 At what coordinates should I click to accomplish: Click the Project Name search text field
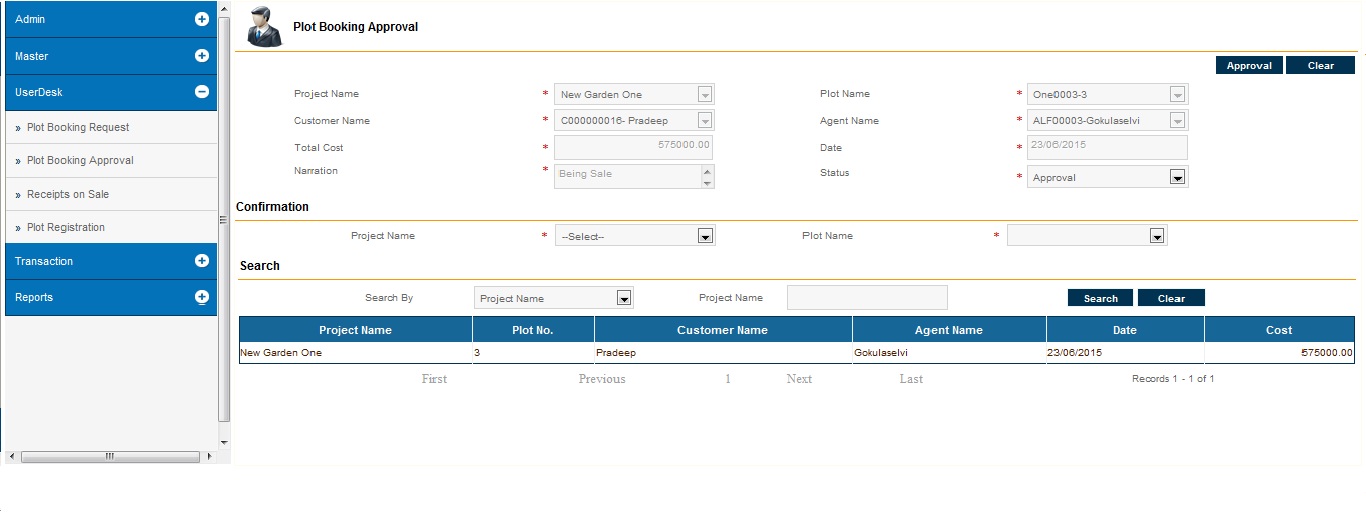pos(867,298)
